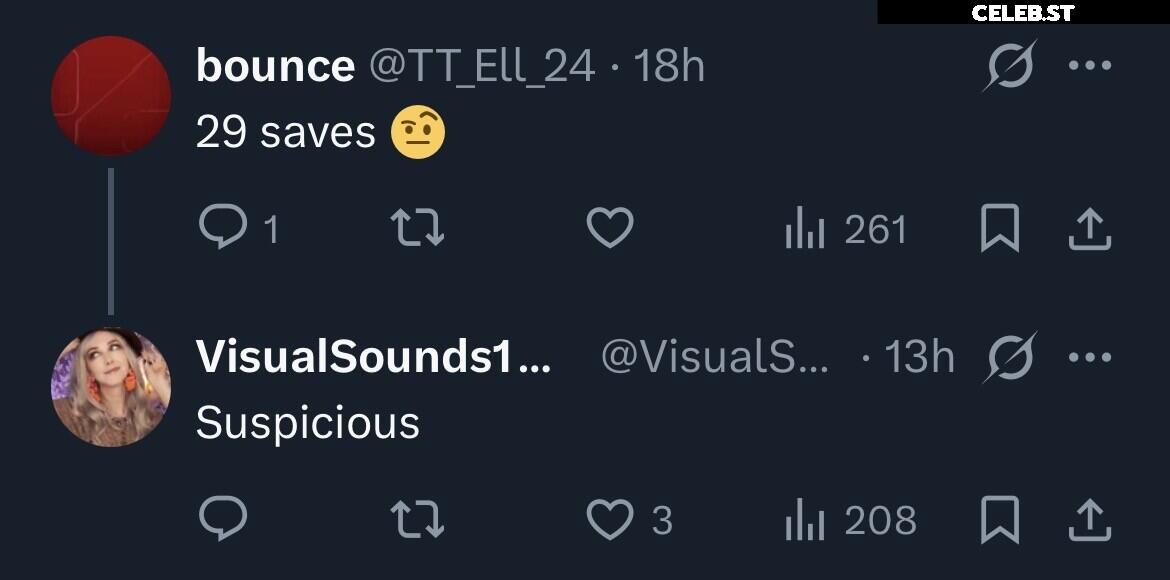Reply to bounce's "29 saves" tweet
Viewport: 1170px width, 580px height.
[x=223, y=227]
